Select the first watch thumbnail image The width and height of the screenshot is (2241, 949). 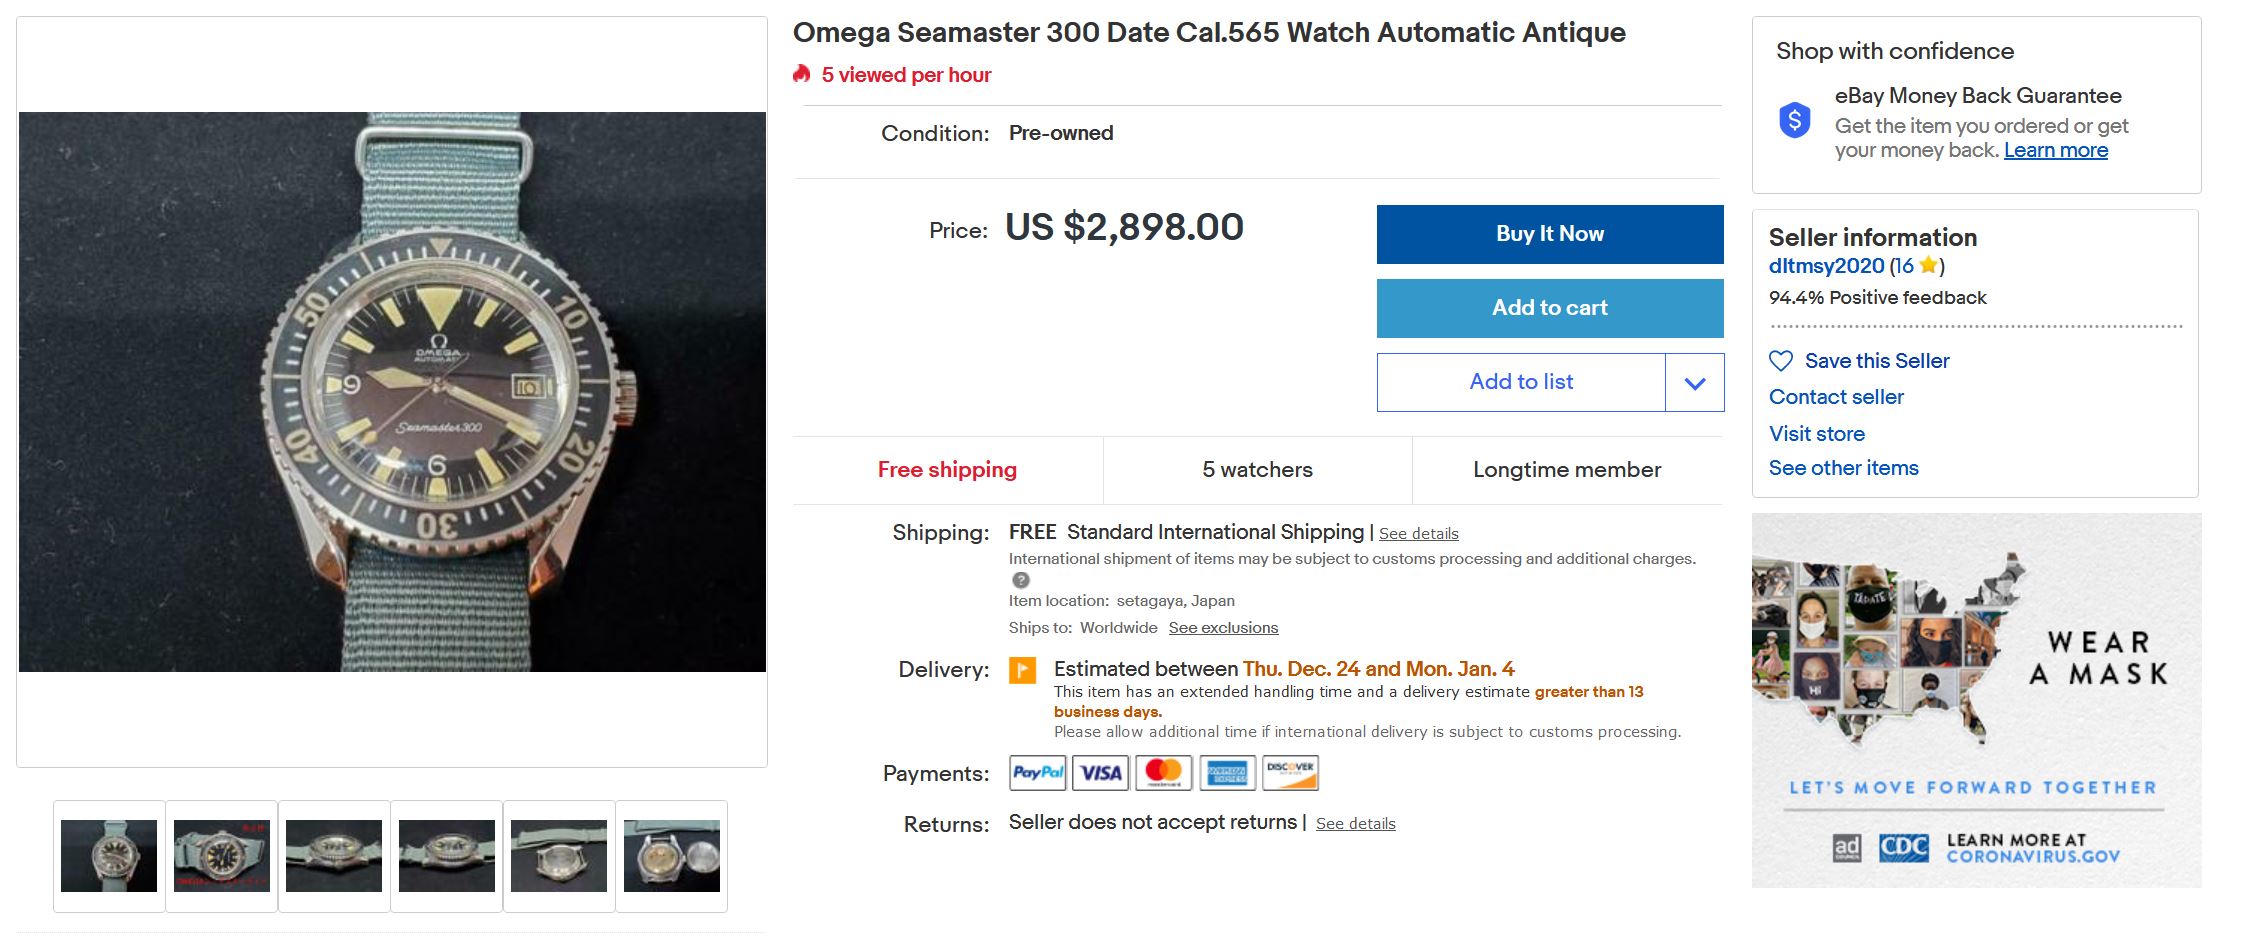tap(109, 856)
